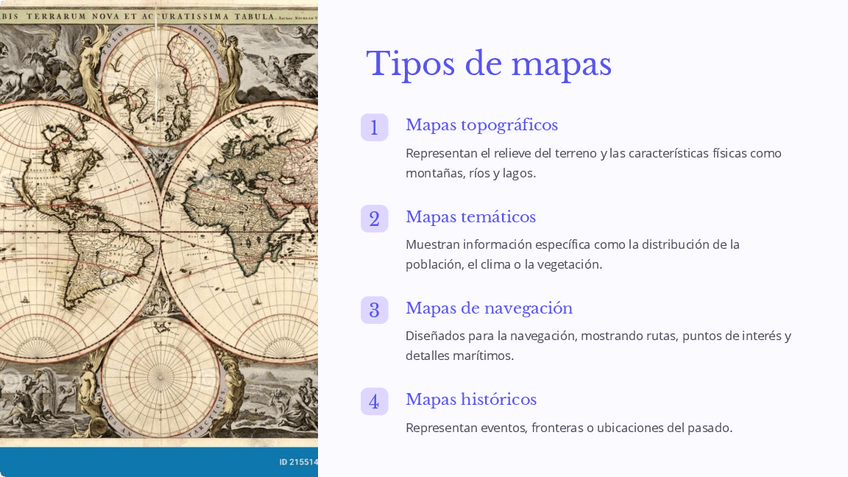The height and width of the screenshot is (477, 848).
Task: Click the description mentioning detalles marítimos
Action: click(x=597, y=345)
